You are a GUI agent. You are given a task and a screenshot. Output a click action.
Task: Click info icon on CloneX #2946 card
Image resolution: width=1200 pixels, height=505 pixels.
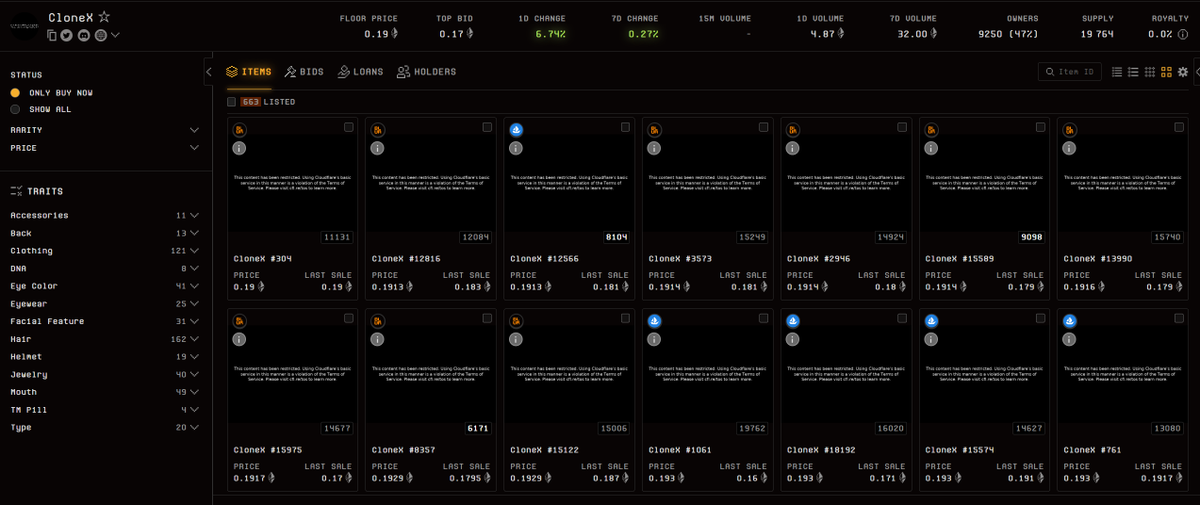coord(793,148)
